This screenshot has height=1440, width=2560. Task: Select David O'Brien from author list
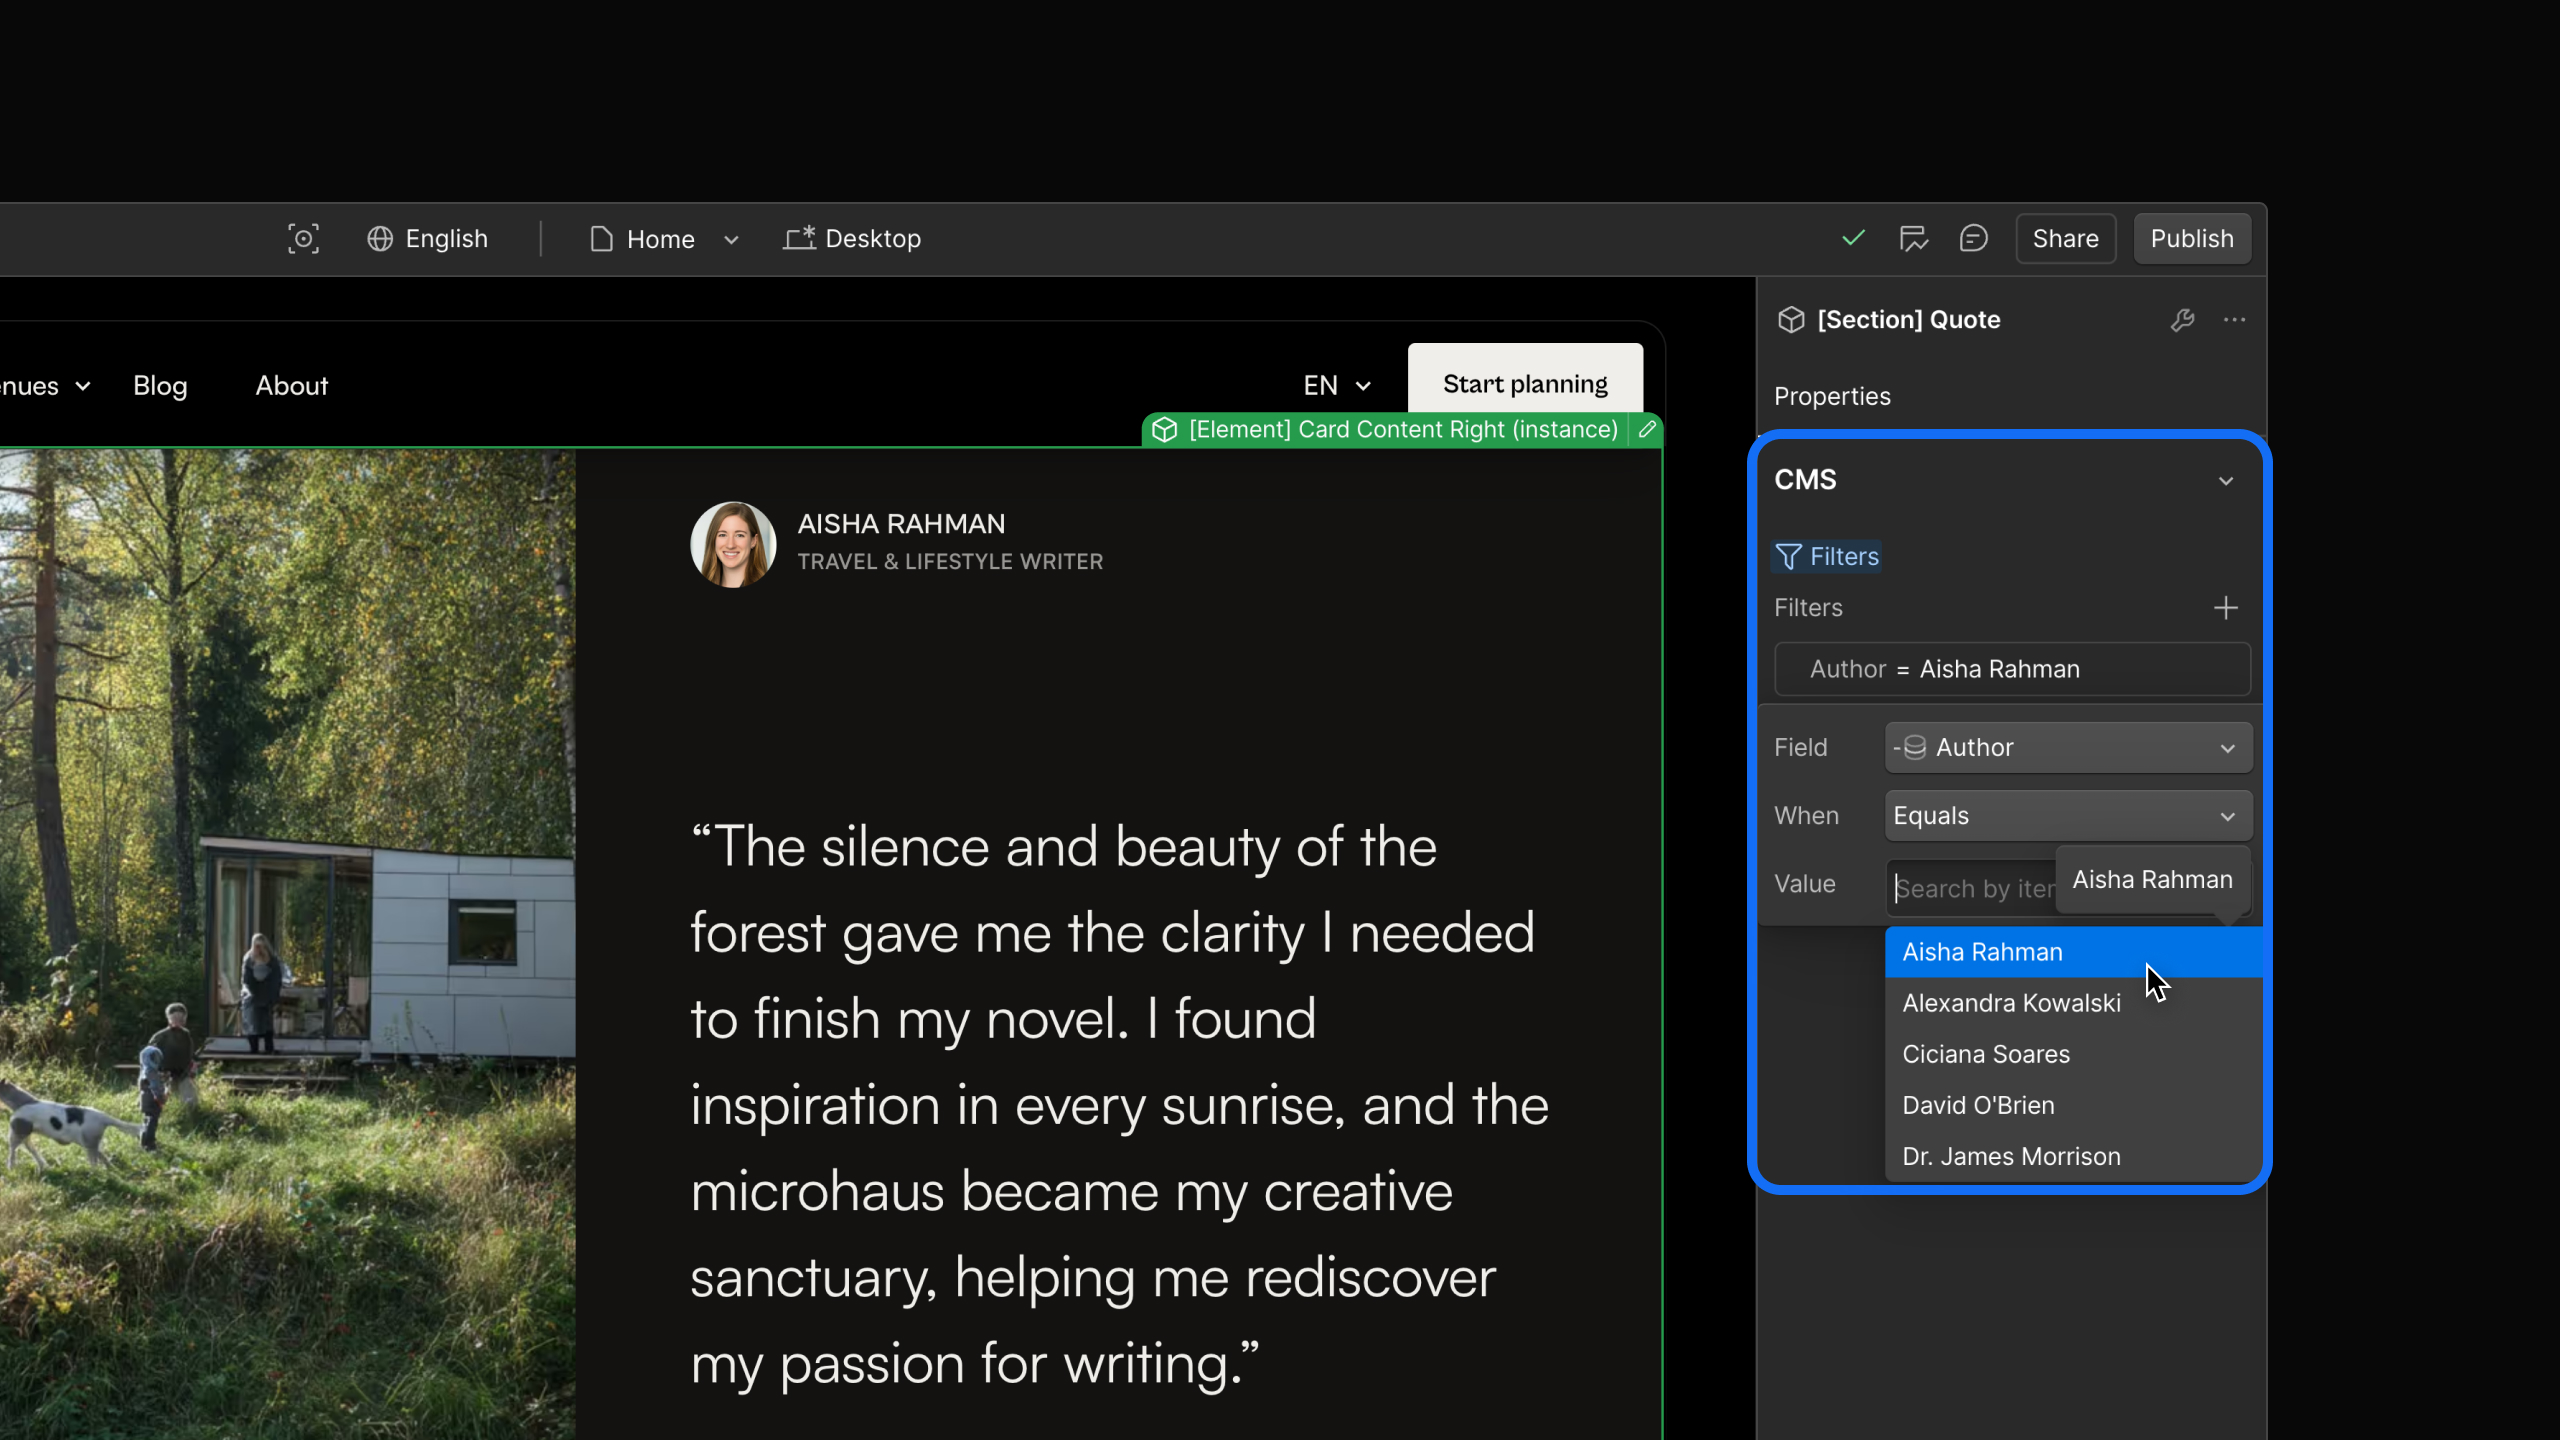[1978, 1105]
